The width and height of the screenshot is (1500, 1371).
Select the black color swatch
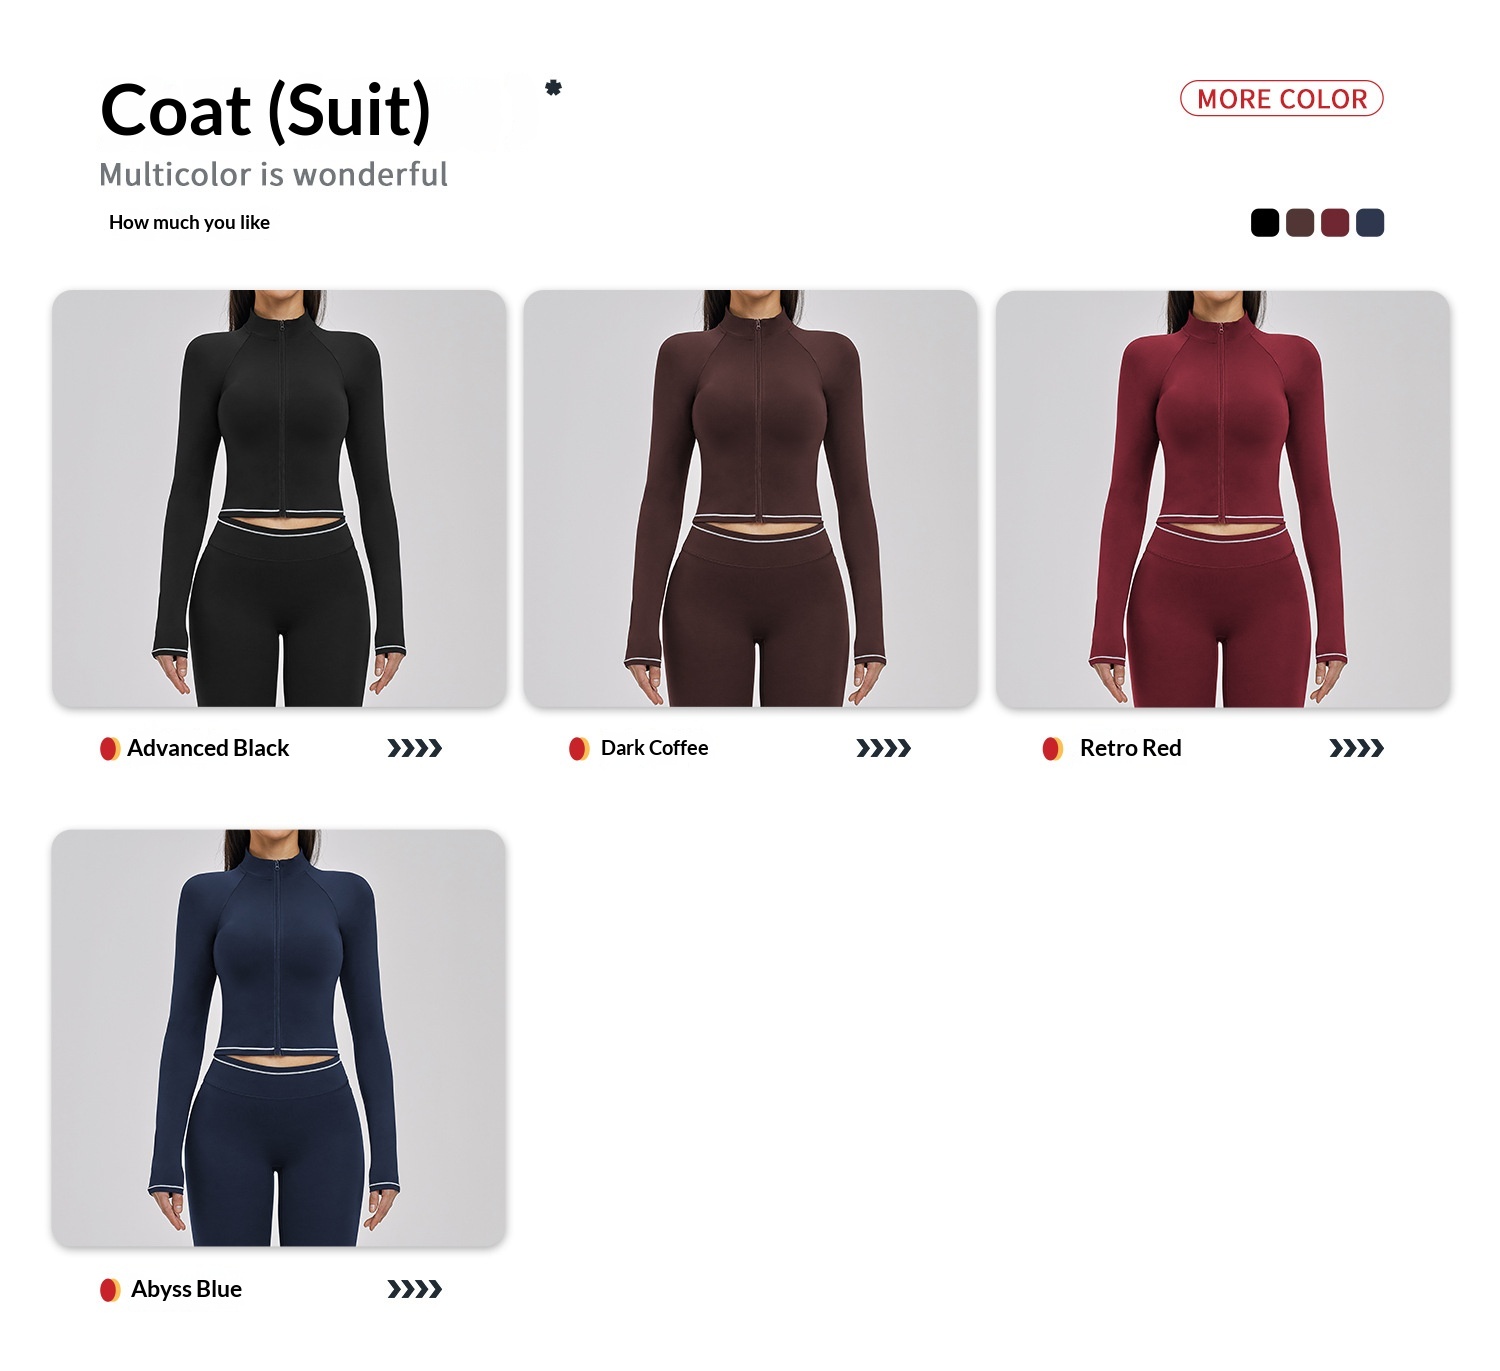1265,222
